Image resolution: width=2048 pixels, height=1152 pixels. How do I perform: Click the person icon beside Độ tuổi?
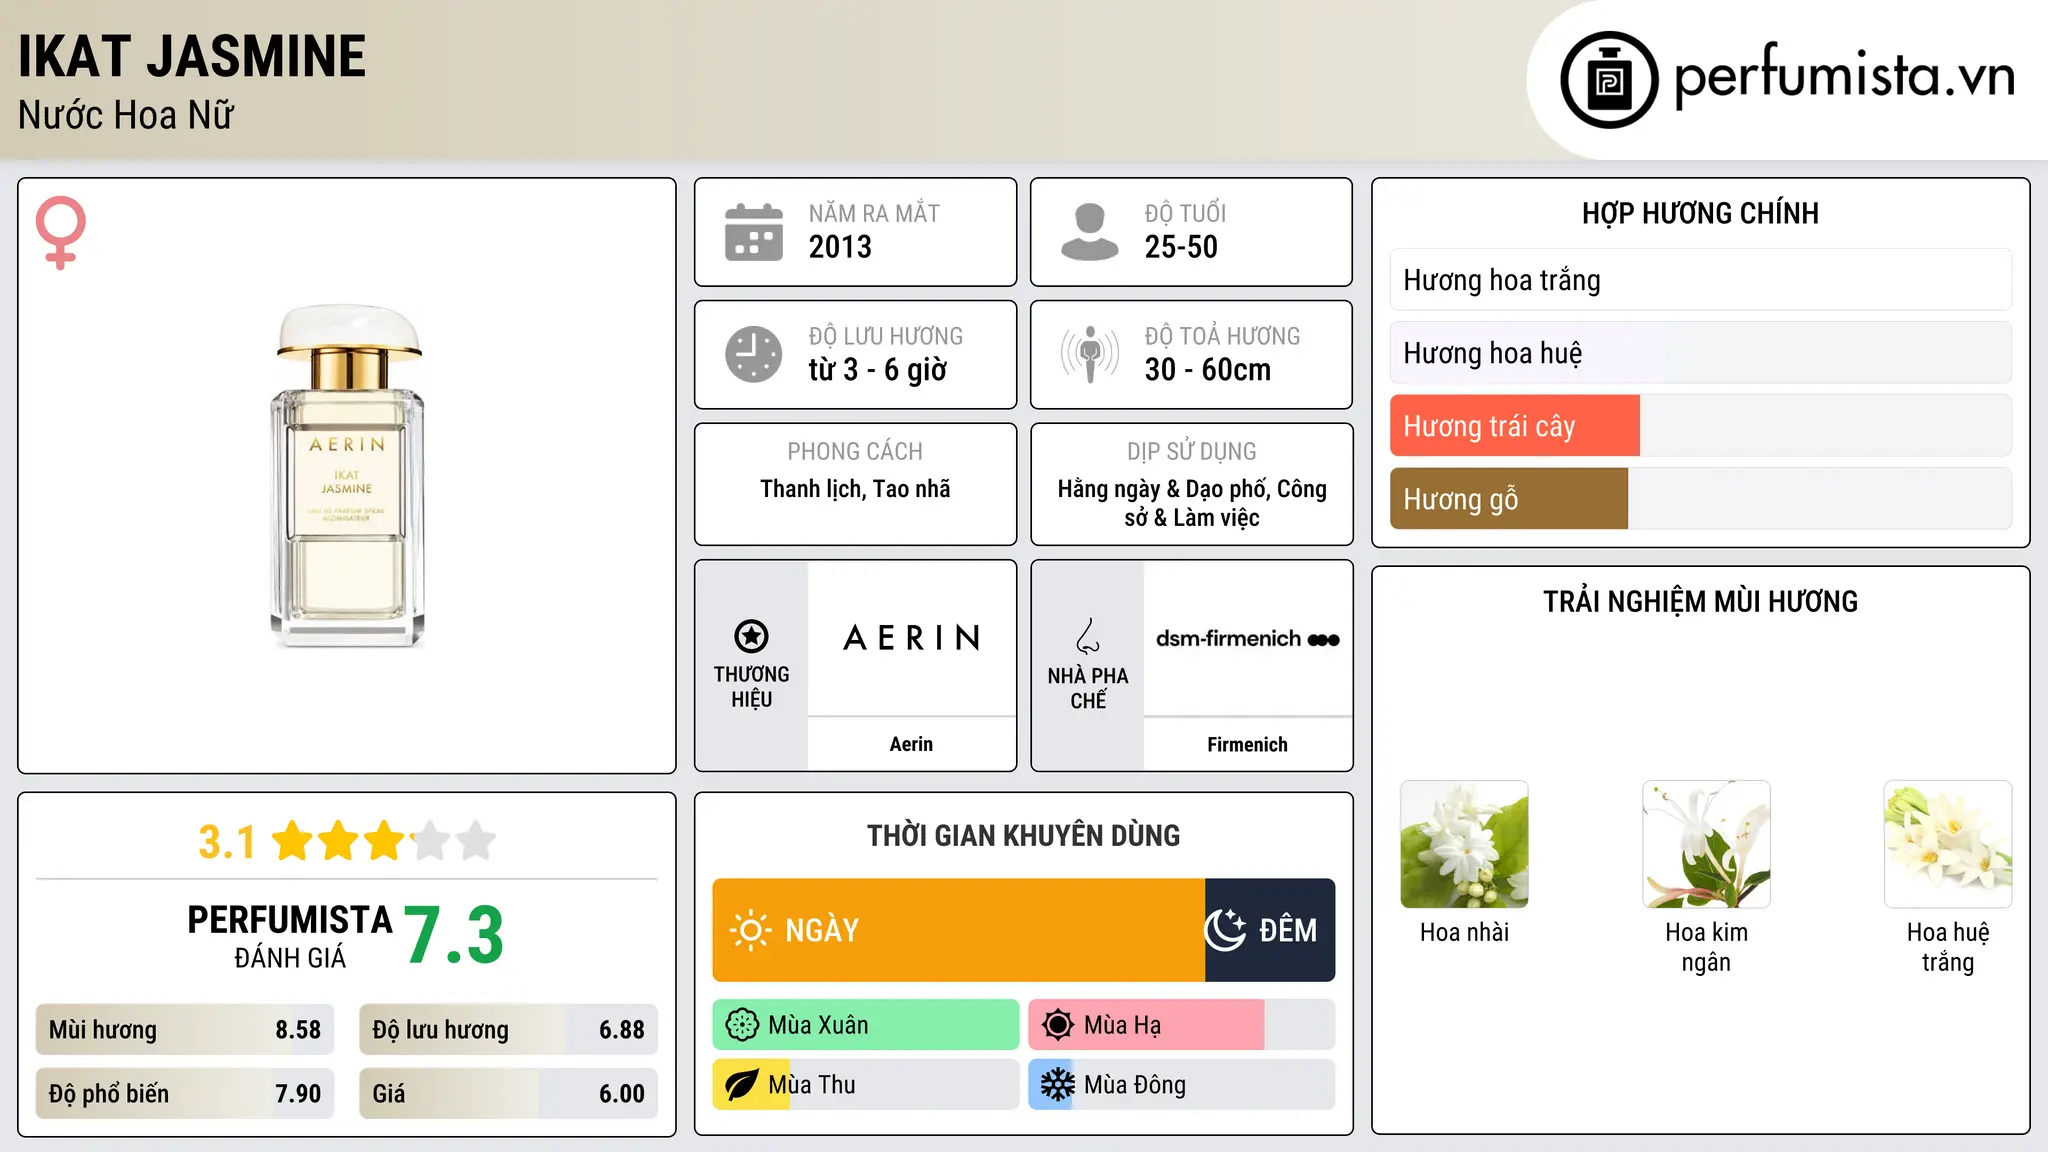[x=1089, y=232]
